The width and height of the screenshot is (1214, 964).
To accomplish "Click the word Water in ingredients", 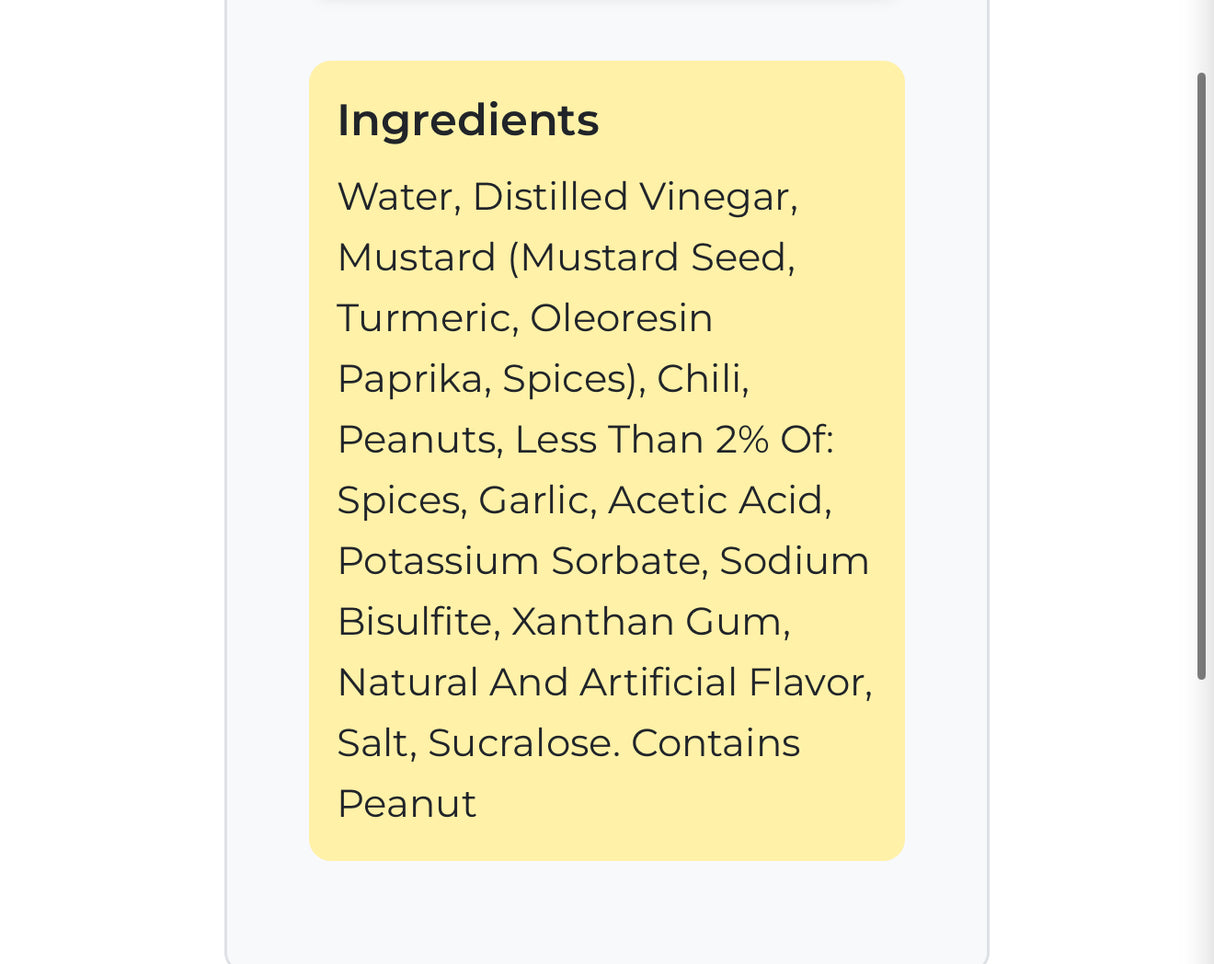I will tap(397, 197).
